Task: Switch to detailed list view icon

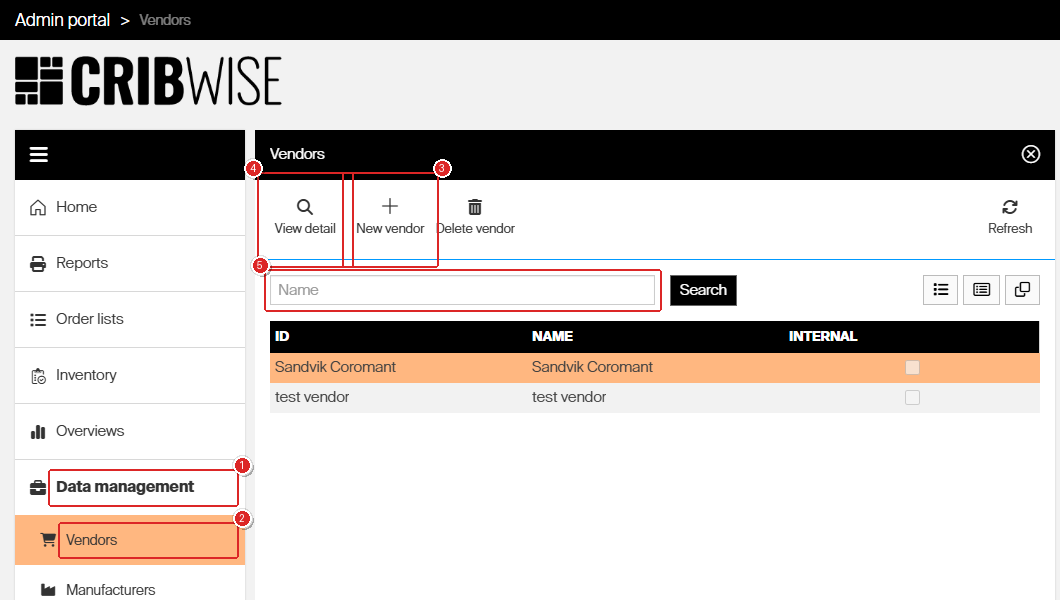Action: 982,290
